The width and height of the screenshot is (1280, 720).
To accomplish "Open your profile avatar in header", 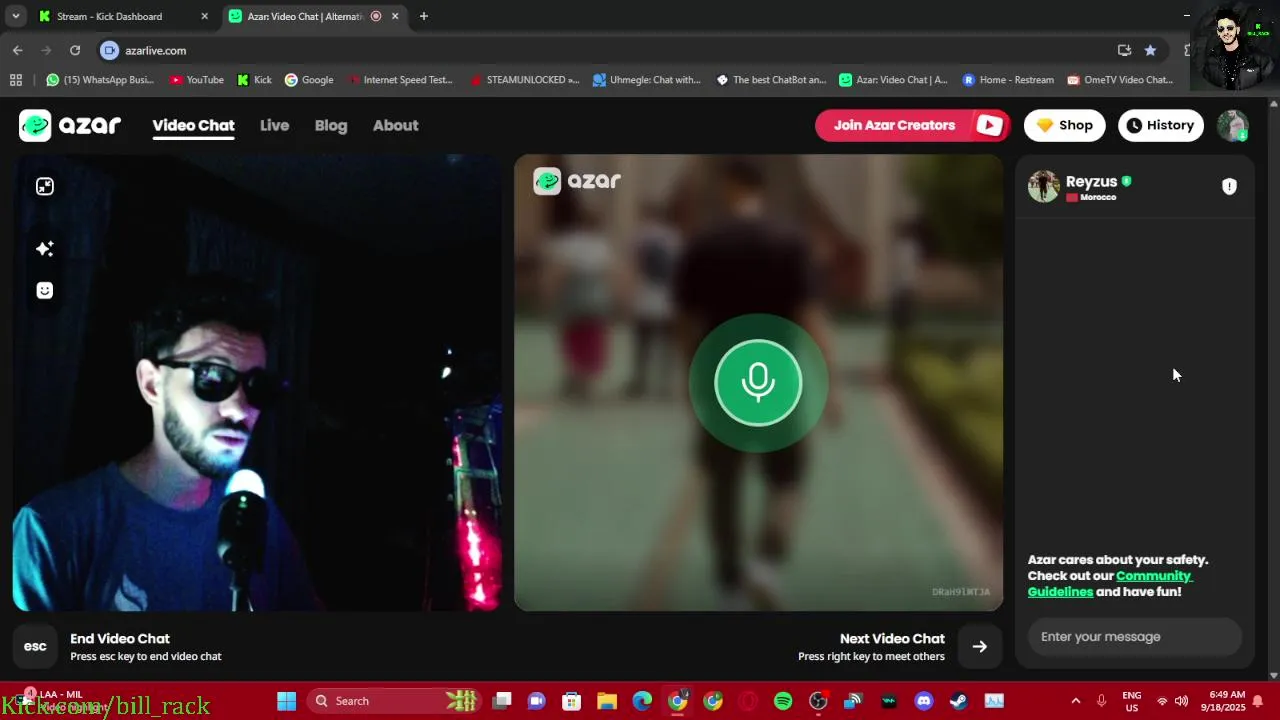I will pos(1232,125).
